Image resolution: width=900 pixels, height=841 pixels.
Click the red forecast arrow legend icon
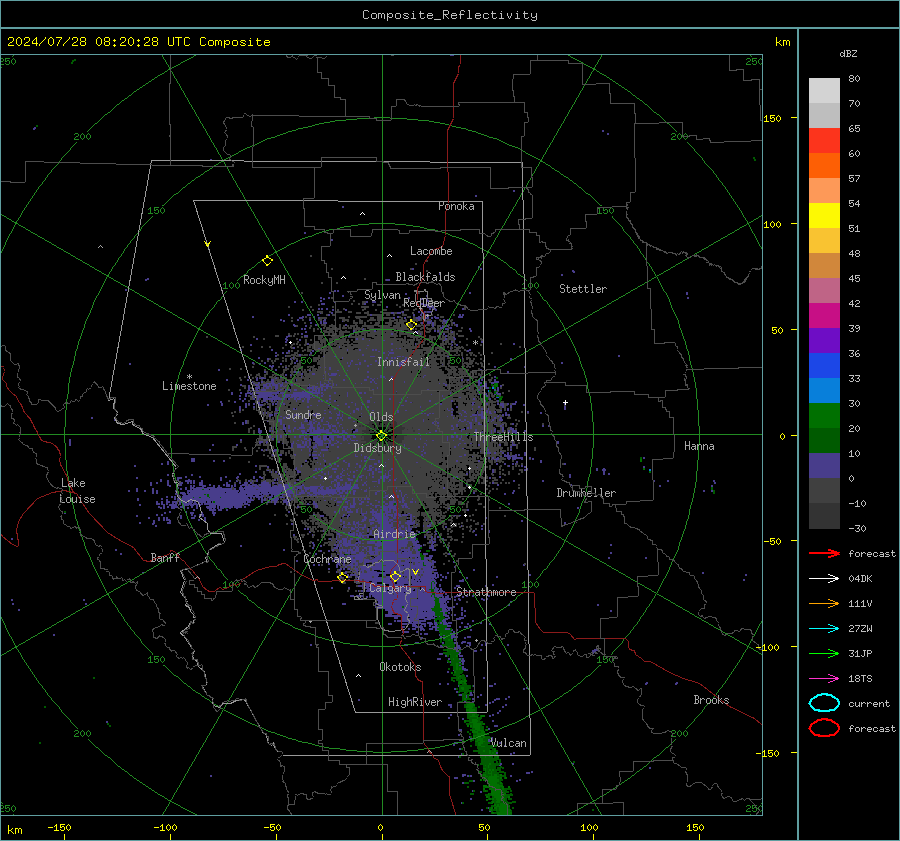pyautogui.click(x=824, y=553)
